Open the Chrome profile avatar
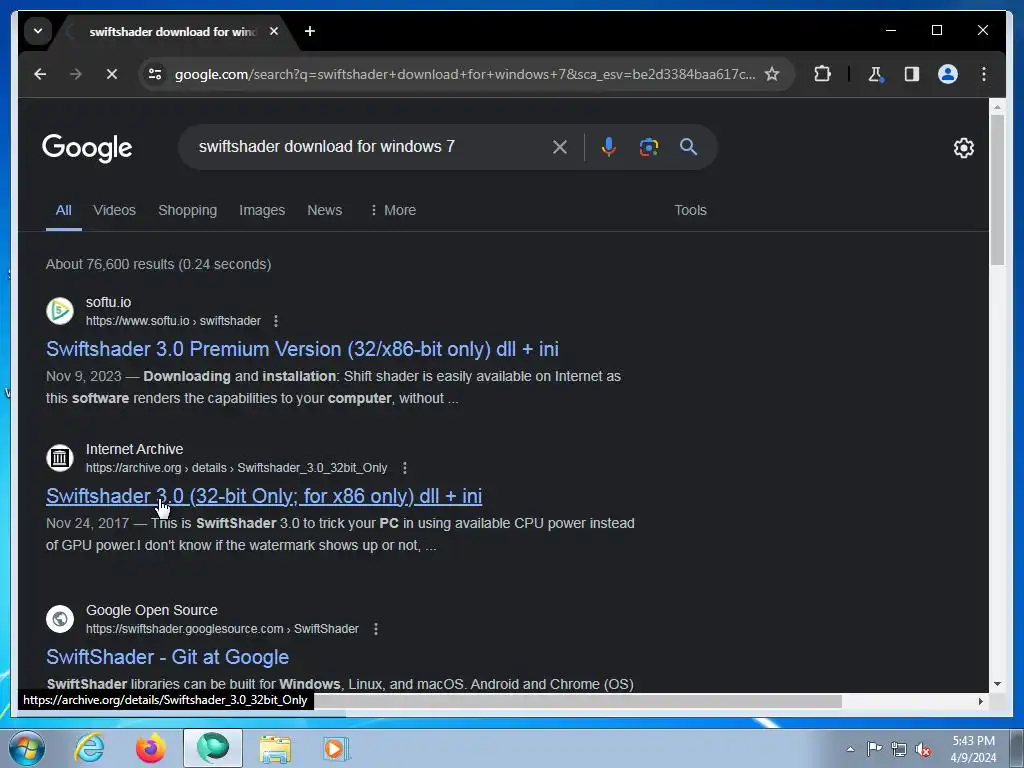The height and width of the screenshot is (768, 1024). click(948, 74)
